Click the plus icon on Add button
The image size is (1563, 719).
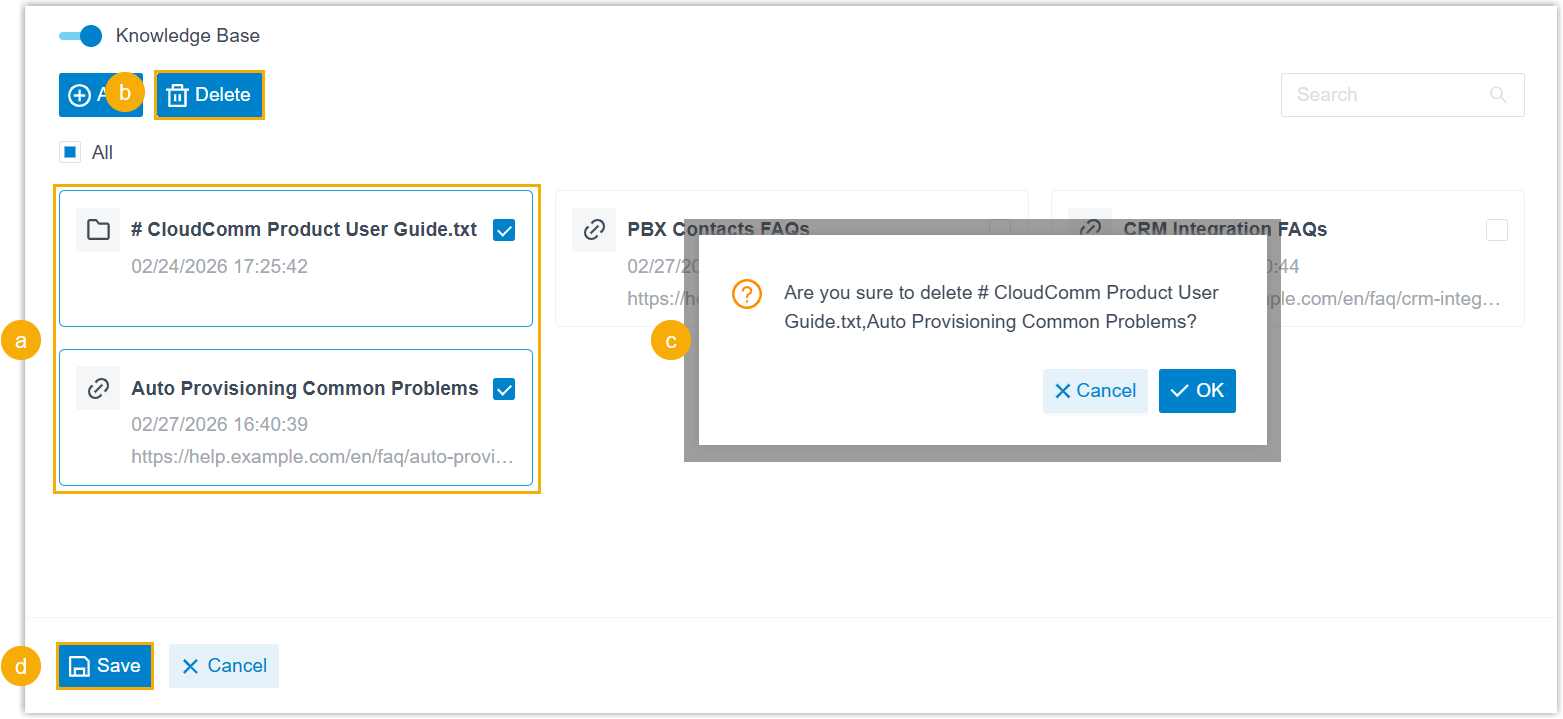(x=79, y=95)
